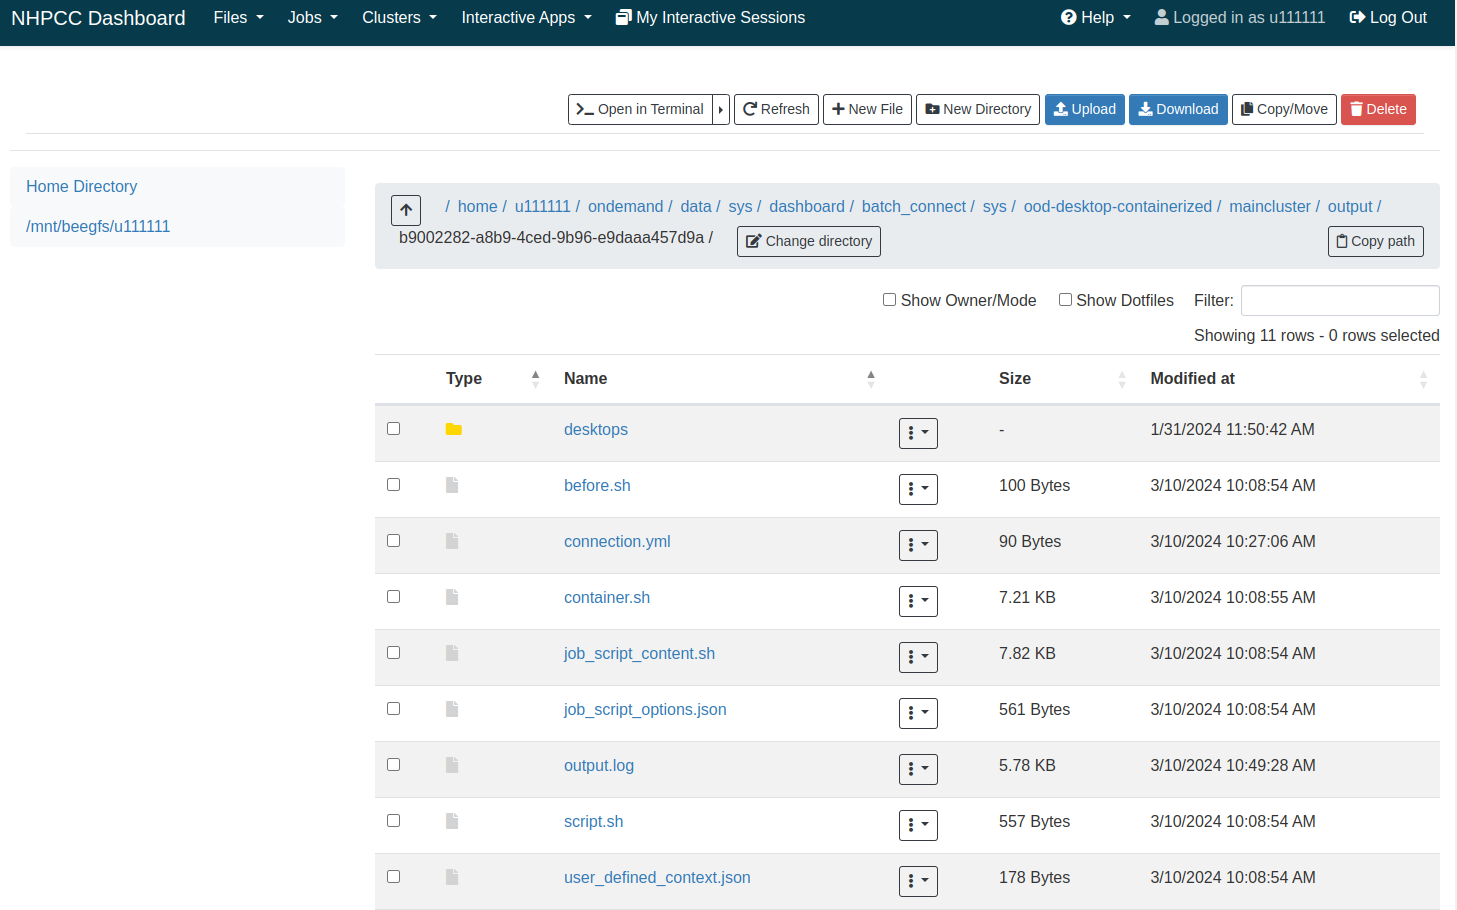The width and height of the screenshot is (1457, 910).
Task: Open actions dropdown for before.sh
Action: click(x=918, y=489)
